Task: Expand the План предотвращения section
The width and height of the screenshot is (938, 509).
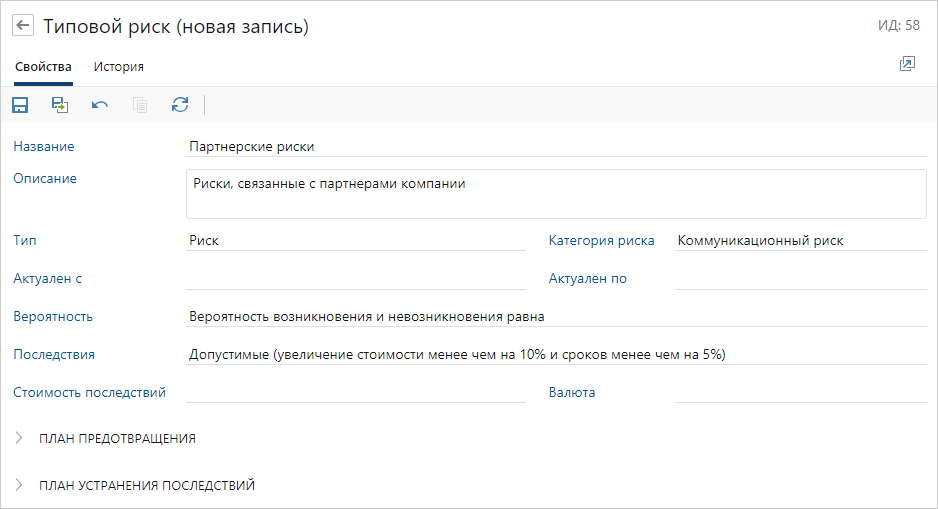Action: pos(117,438)
